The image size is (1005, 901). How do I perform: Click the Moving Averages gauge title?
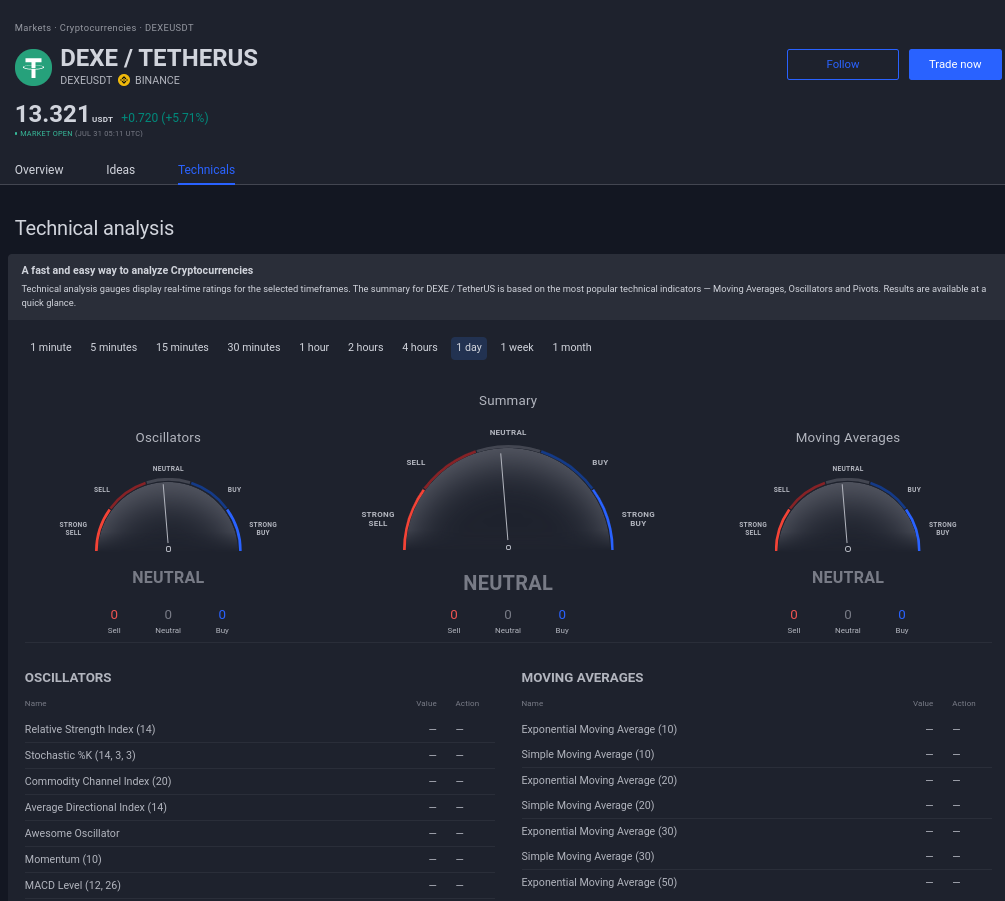tap(847, 438)
